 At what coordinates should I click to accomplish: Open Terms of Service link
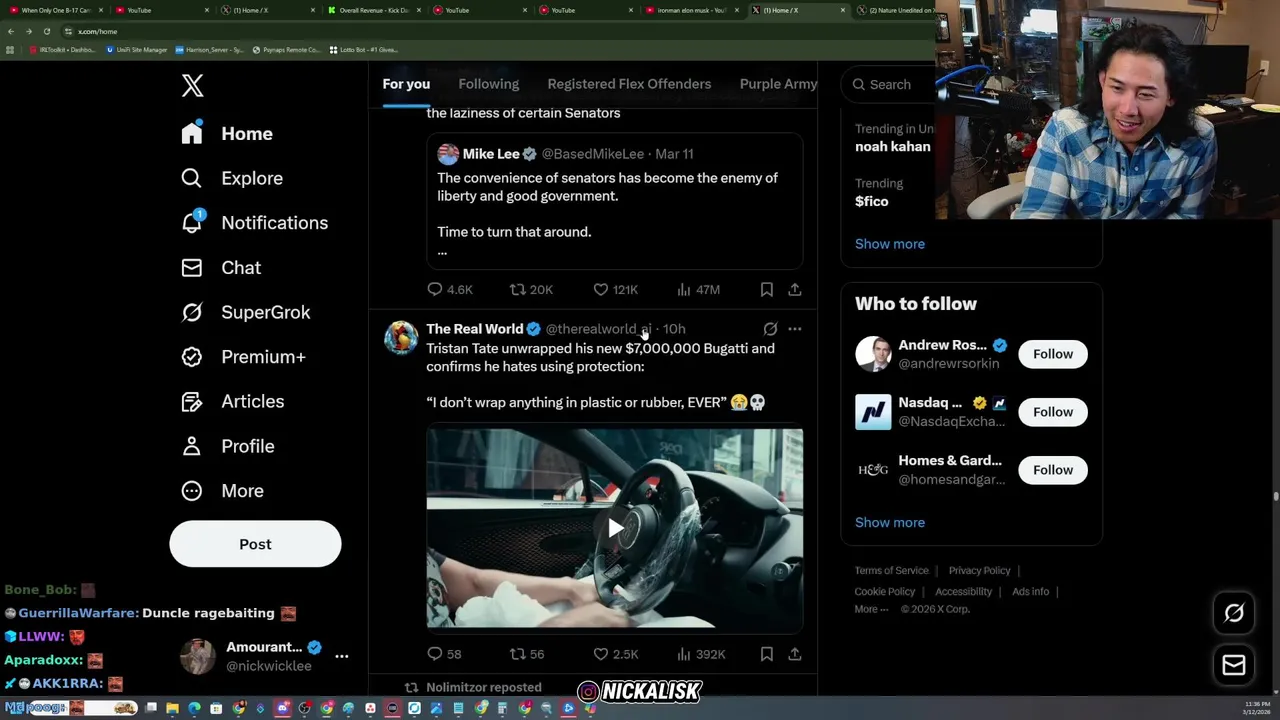point(891,570)
